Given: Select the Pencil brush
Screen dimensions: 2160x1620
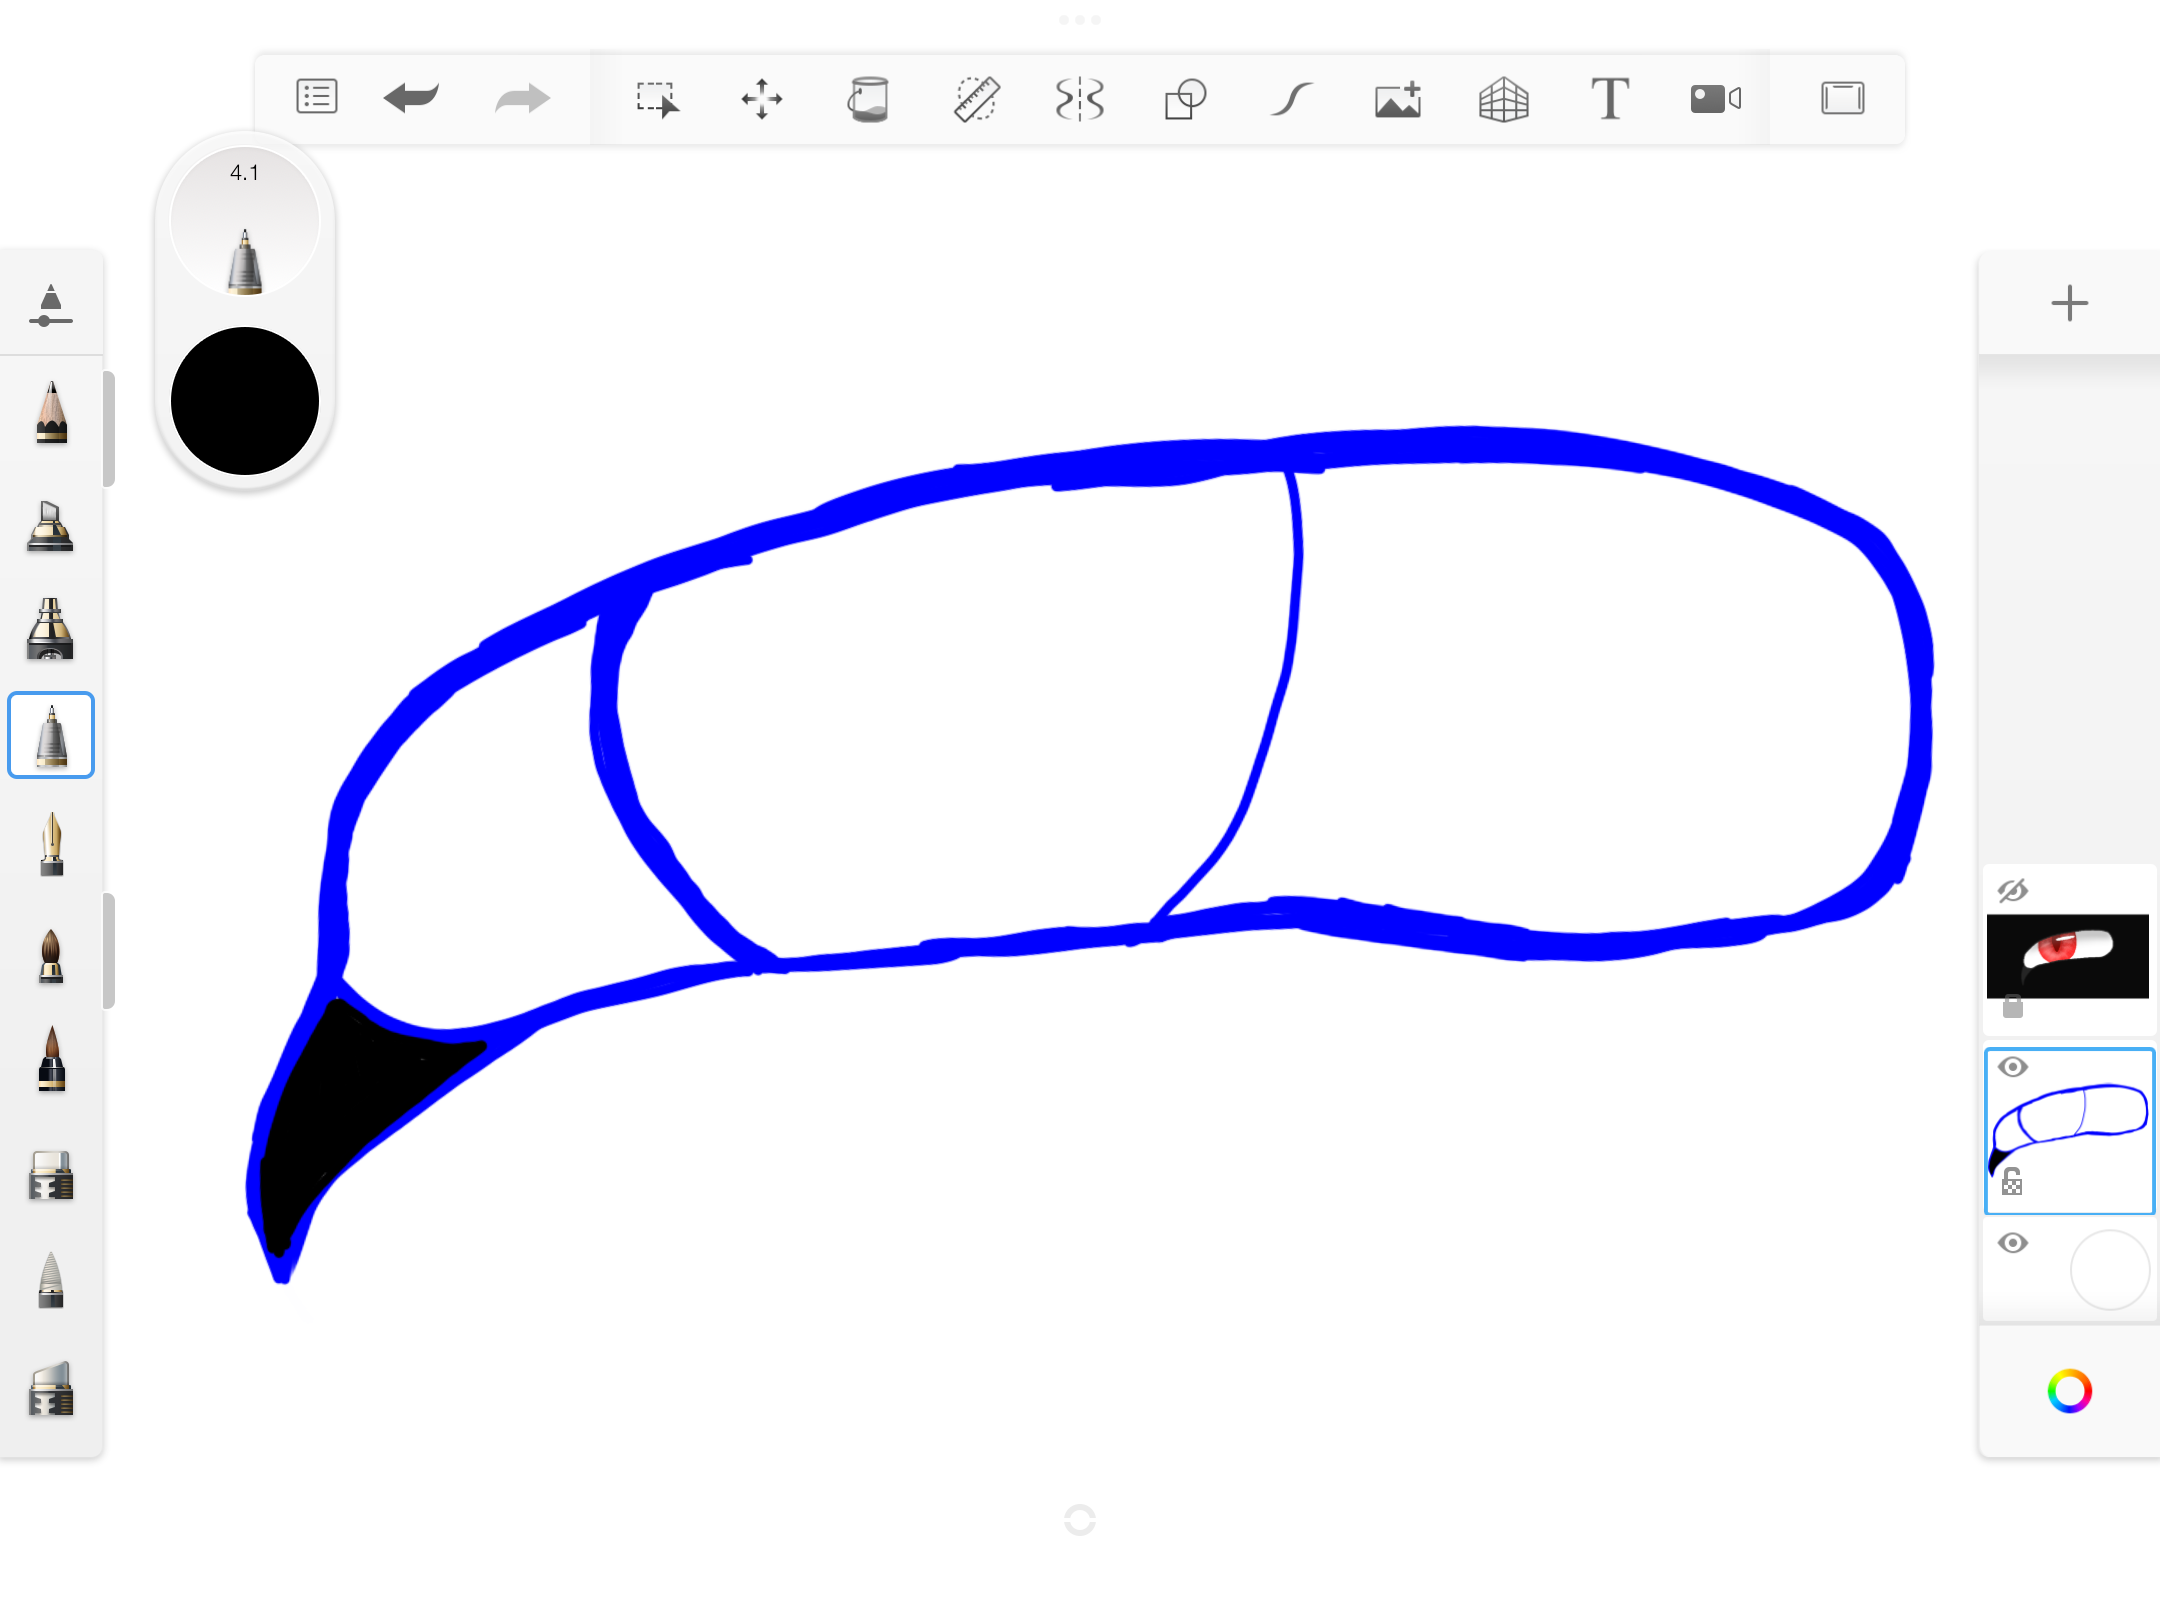Looking at the screenshot, I should pos(51,412).
